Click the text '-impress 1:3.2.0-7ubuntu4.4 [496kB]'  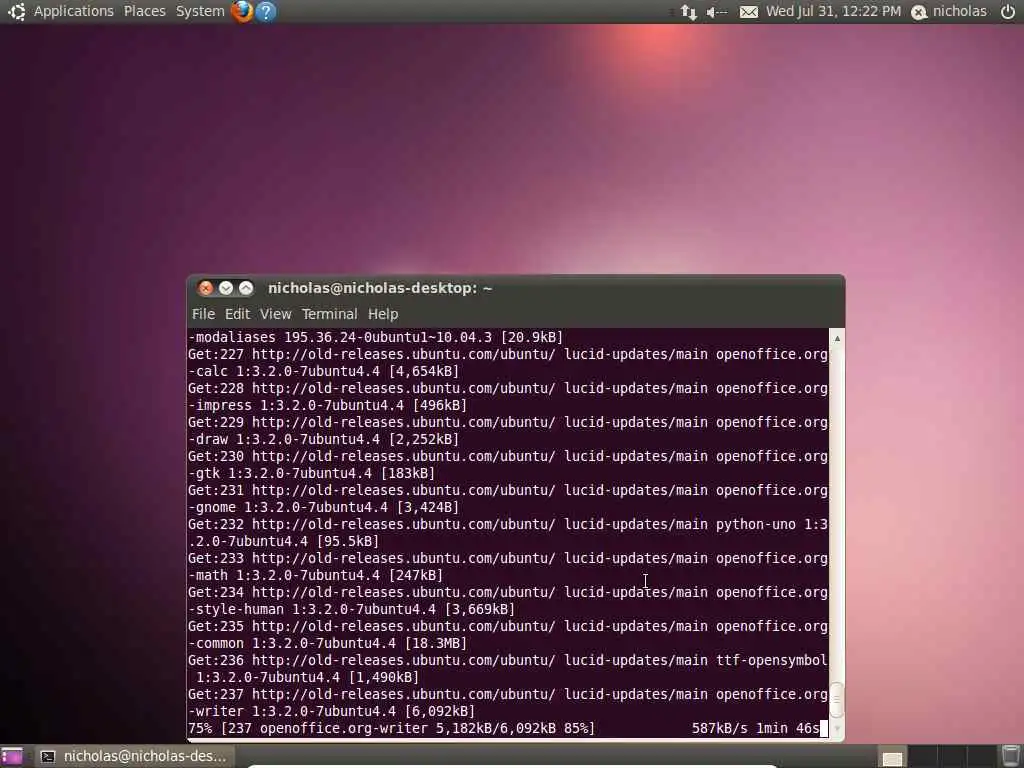pos(327,405)
